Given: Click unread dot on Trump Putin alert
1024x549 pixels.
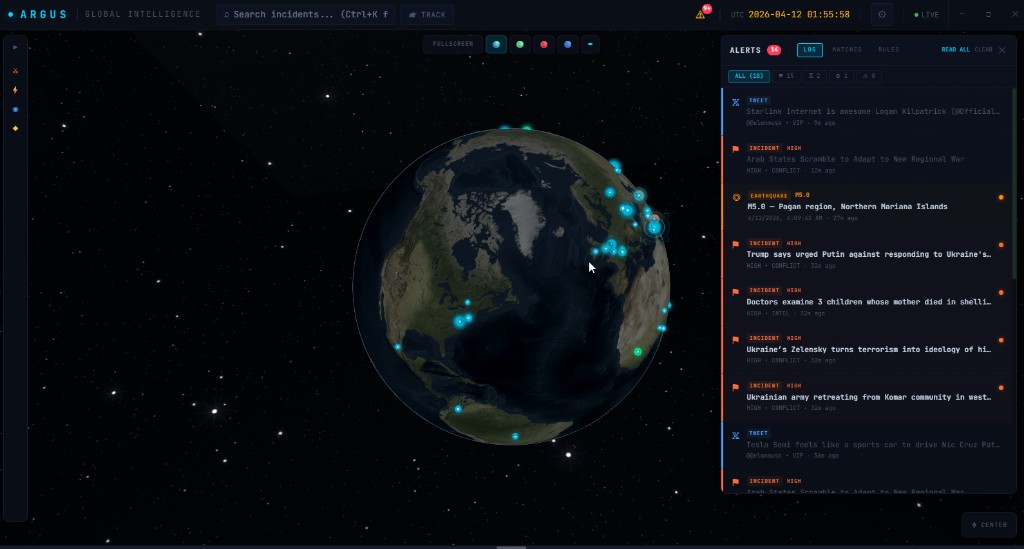Looking at the screenshot, I should pos(1000,245).
